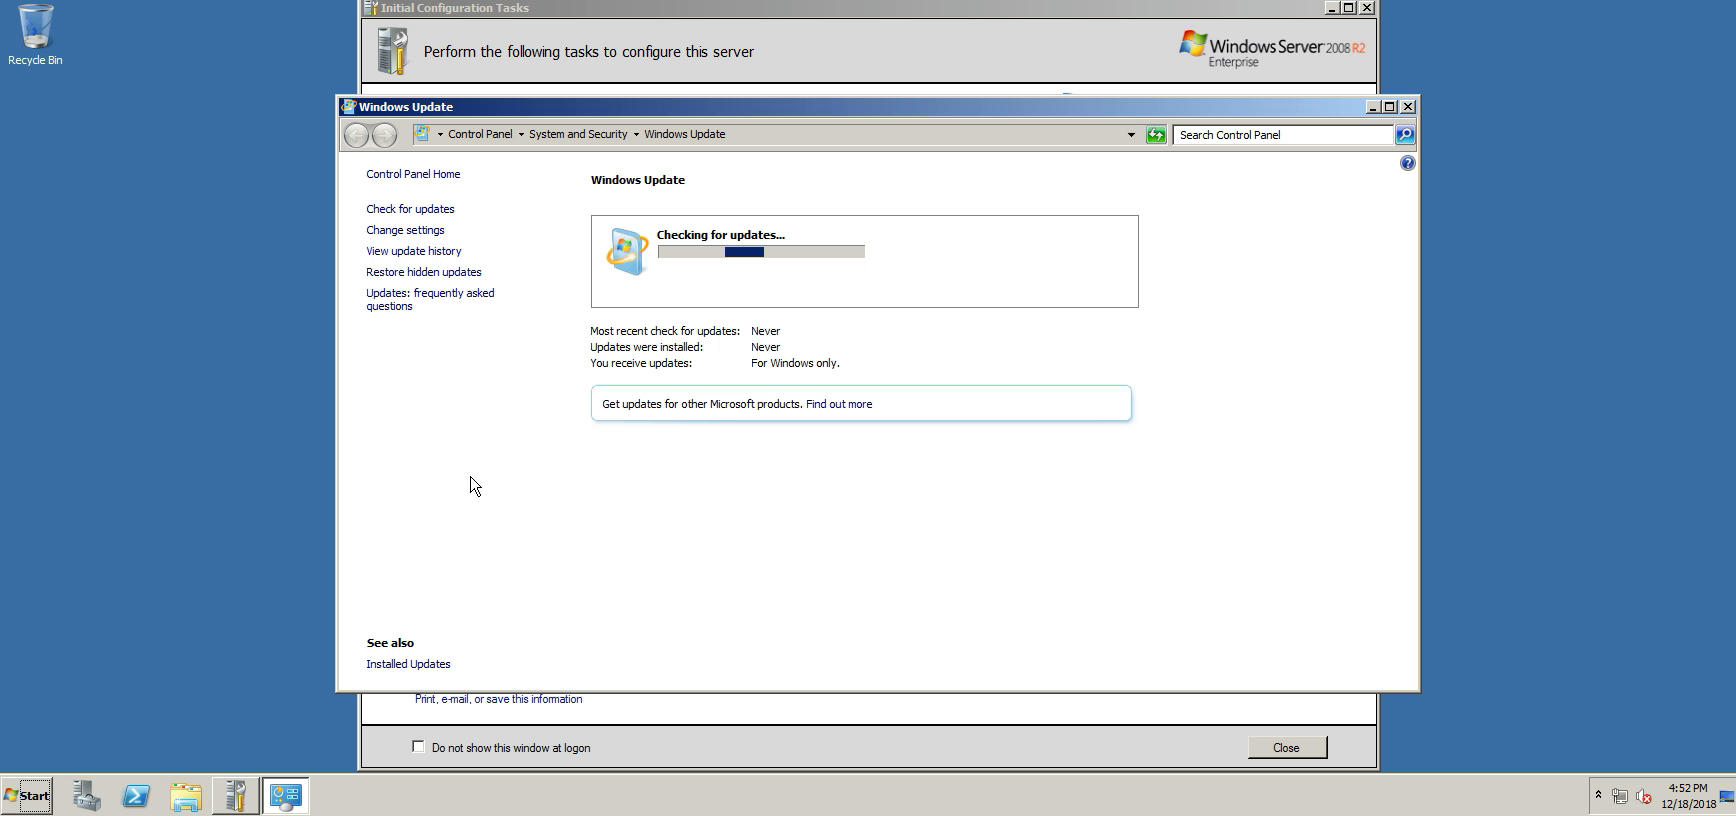The height and width of the screenshot is (816, 1736).
Task: Maximize the Initial Configuration Tasks window
Action: point(1348,8)
